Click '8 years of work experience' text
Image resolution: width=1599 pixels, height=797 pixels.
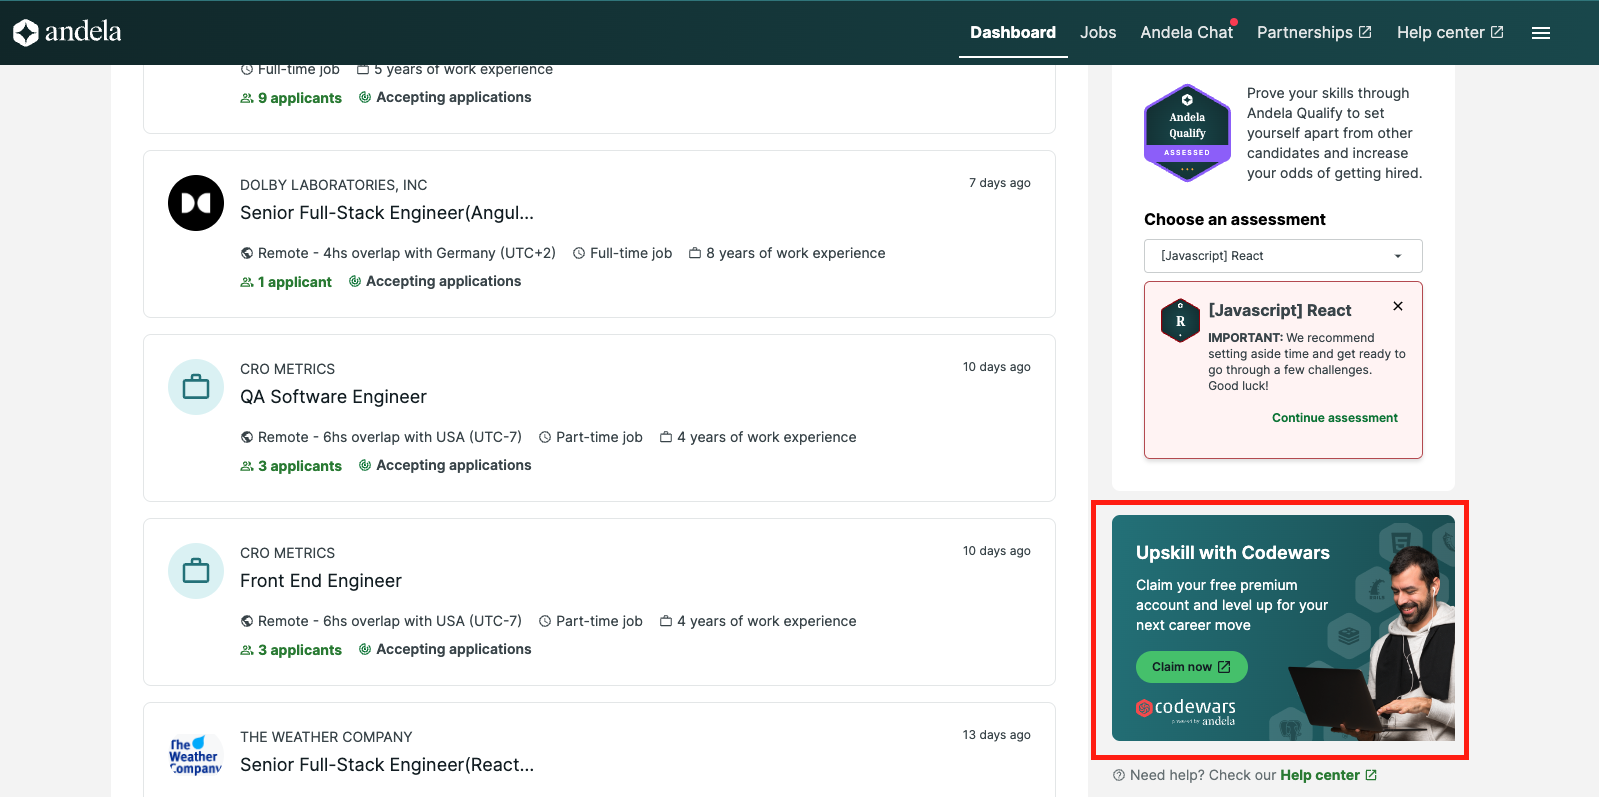pos(796,253)
